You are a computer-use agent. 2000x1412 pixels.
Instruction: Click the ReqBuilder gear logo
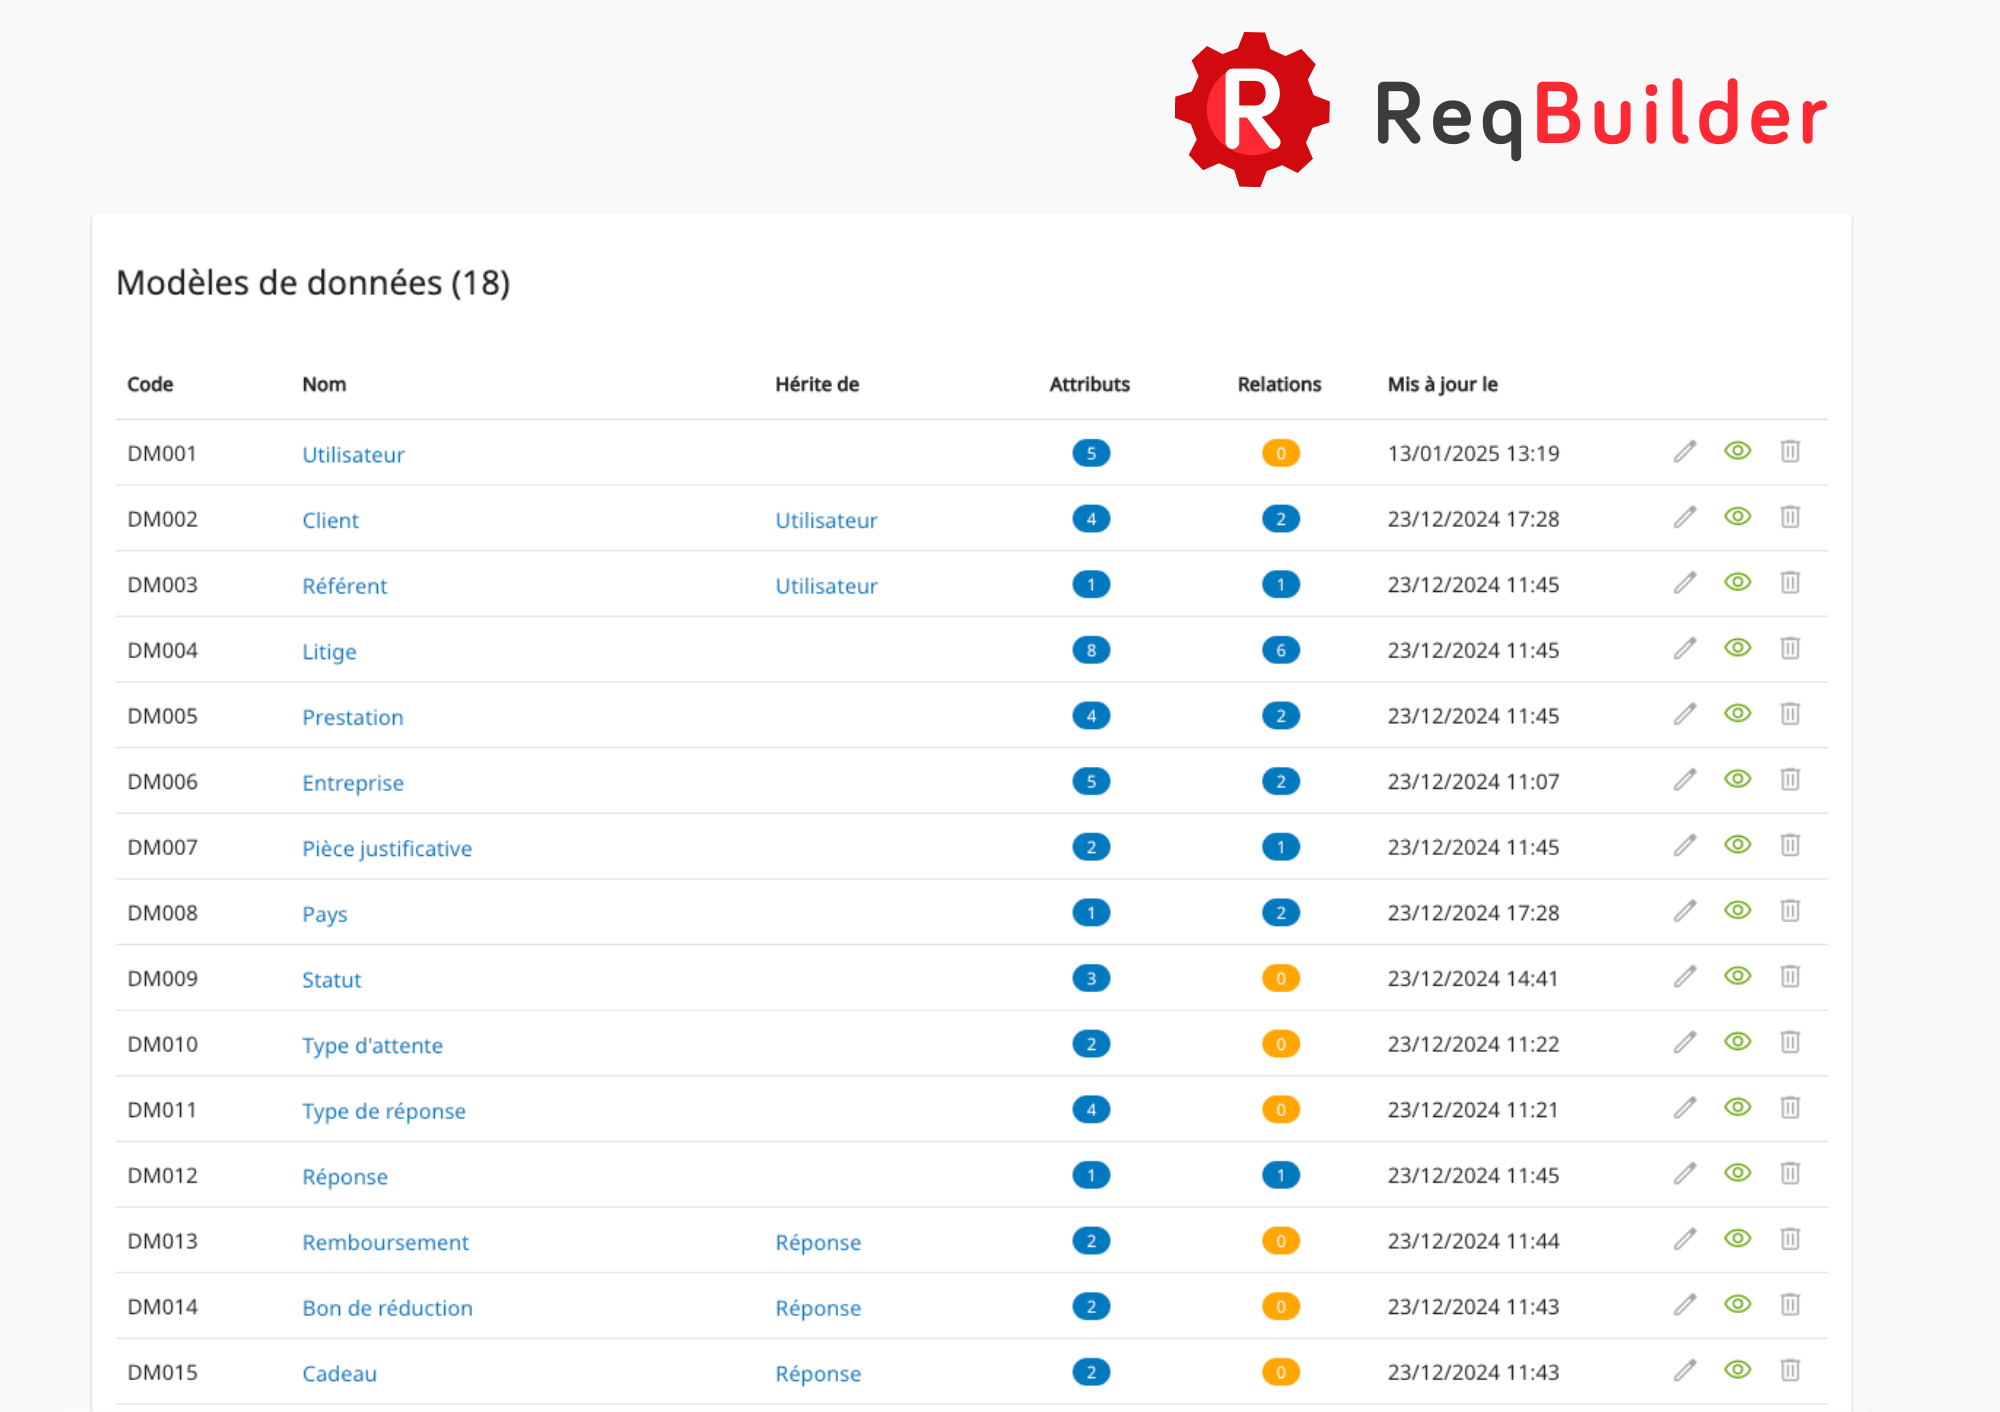pos(1252,110)
